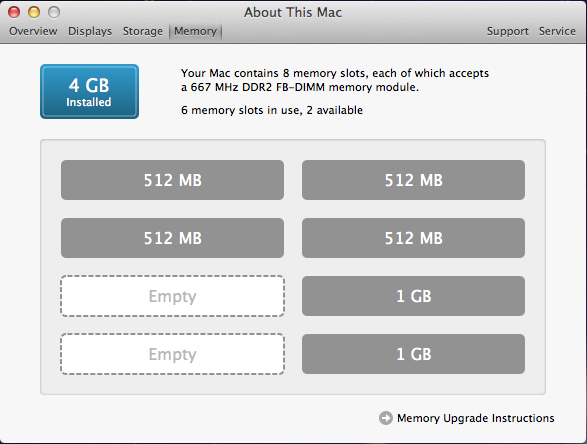Select the upper 1 GB memory slot

[413, 296]
